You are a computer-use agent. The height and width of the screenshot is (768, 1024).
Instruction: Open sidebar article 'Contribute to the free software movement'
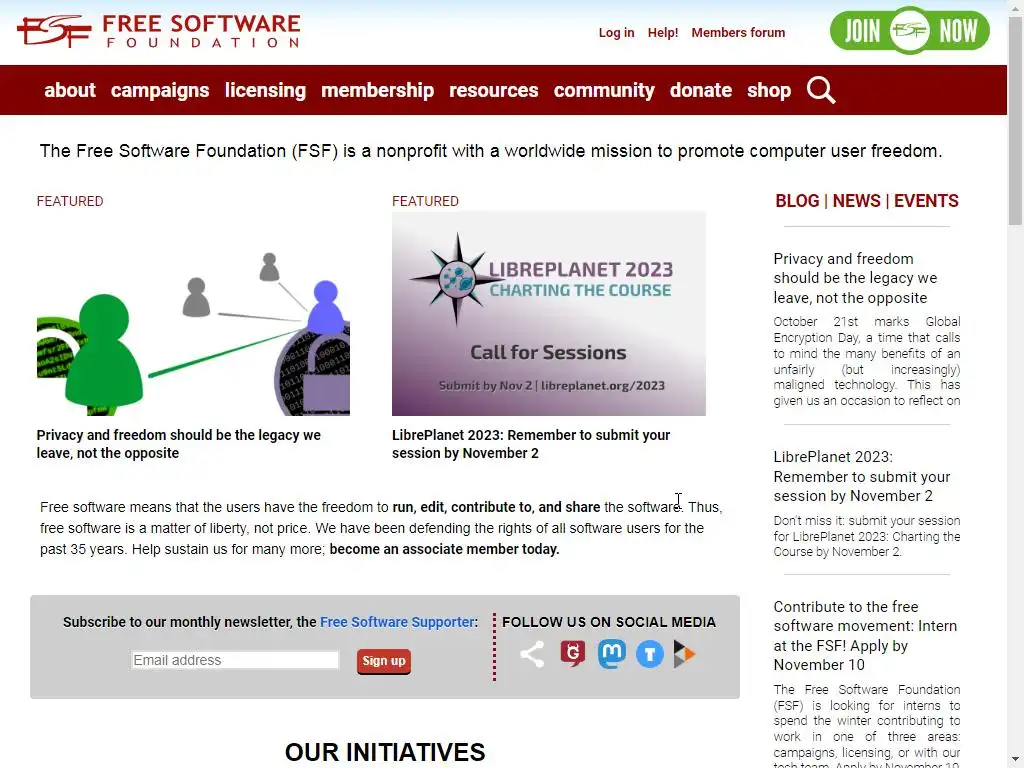coord(865,635)
